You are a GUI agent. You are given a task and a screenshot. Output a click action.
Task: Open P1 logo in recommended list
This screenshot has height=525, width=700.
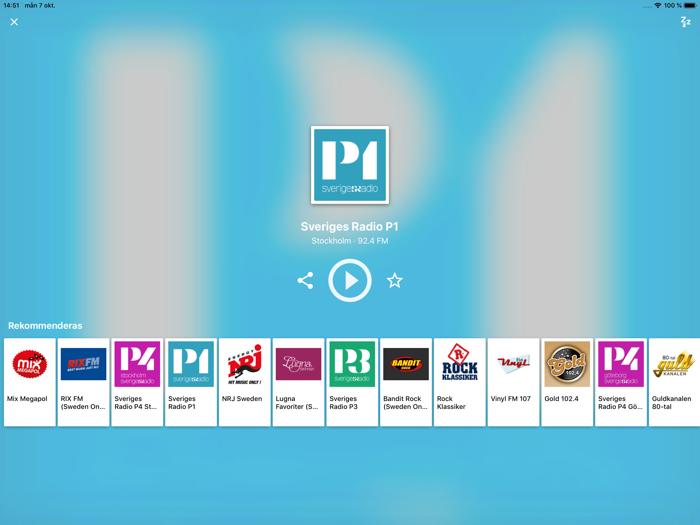click(191, 364)
